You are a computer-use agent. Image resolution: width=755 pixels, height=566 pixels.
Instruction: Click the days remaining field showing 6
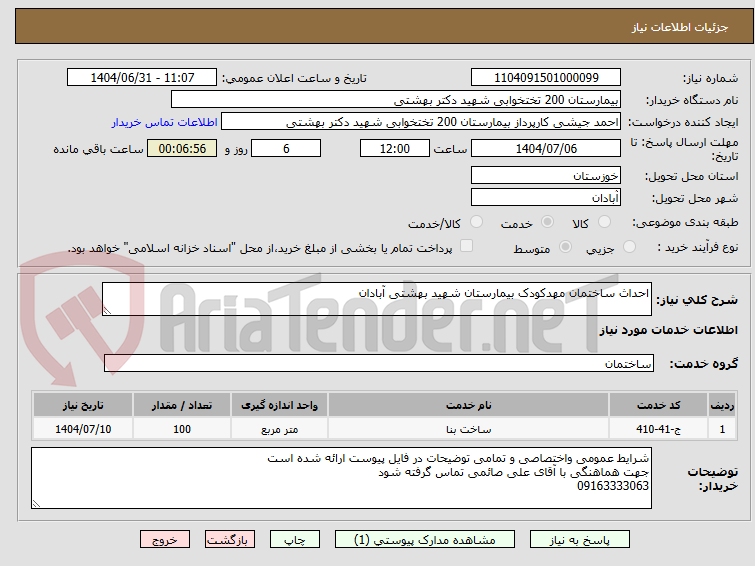pyautogui.click(x=286, y=148)
